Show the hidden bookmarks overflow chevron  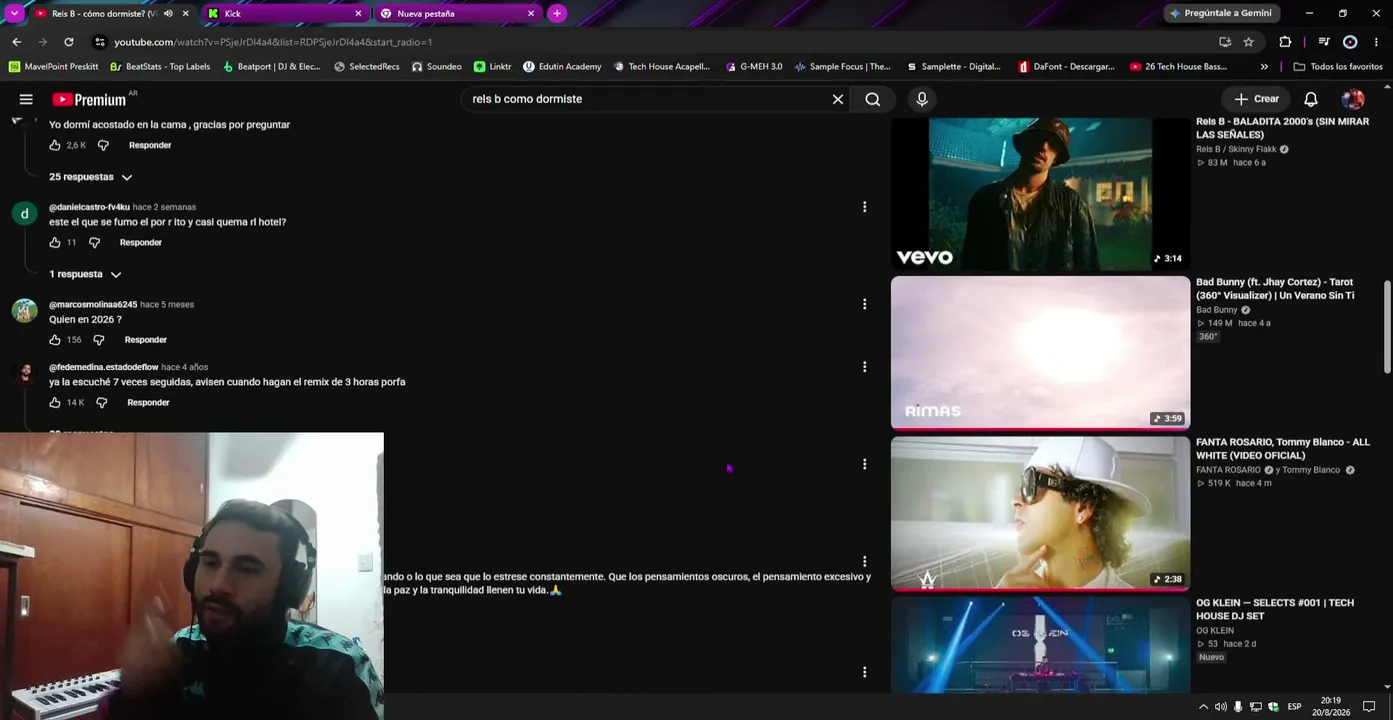click(1264, 67)
